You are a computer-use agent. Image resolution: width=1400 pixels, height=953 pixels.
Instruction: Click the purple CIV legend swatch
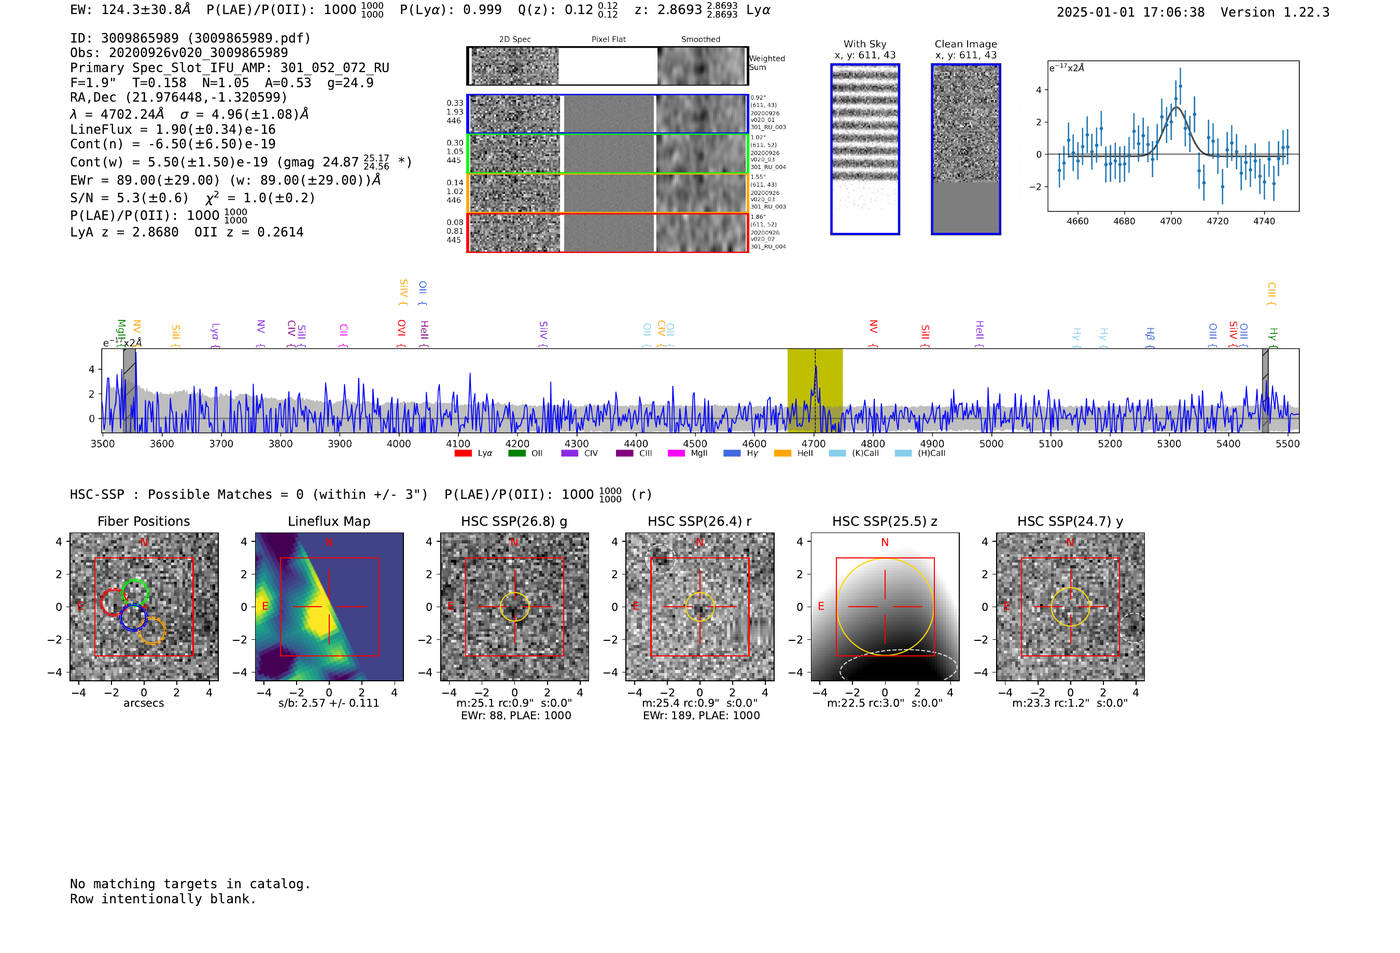(570, 453)
